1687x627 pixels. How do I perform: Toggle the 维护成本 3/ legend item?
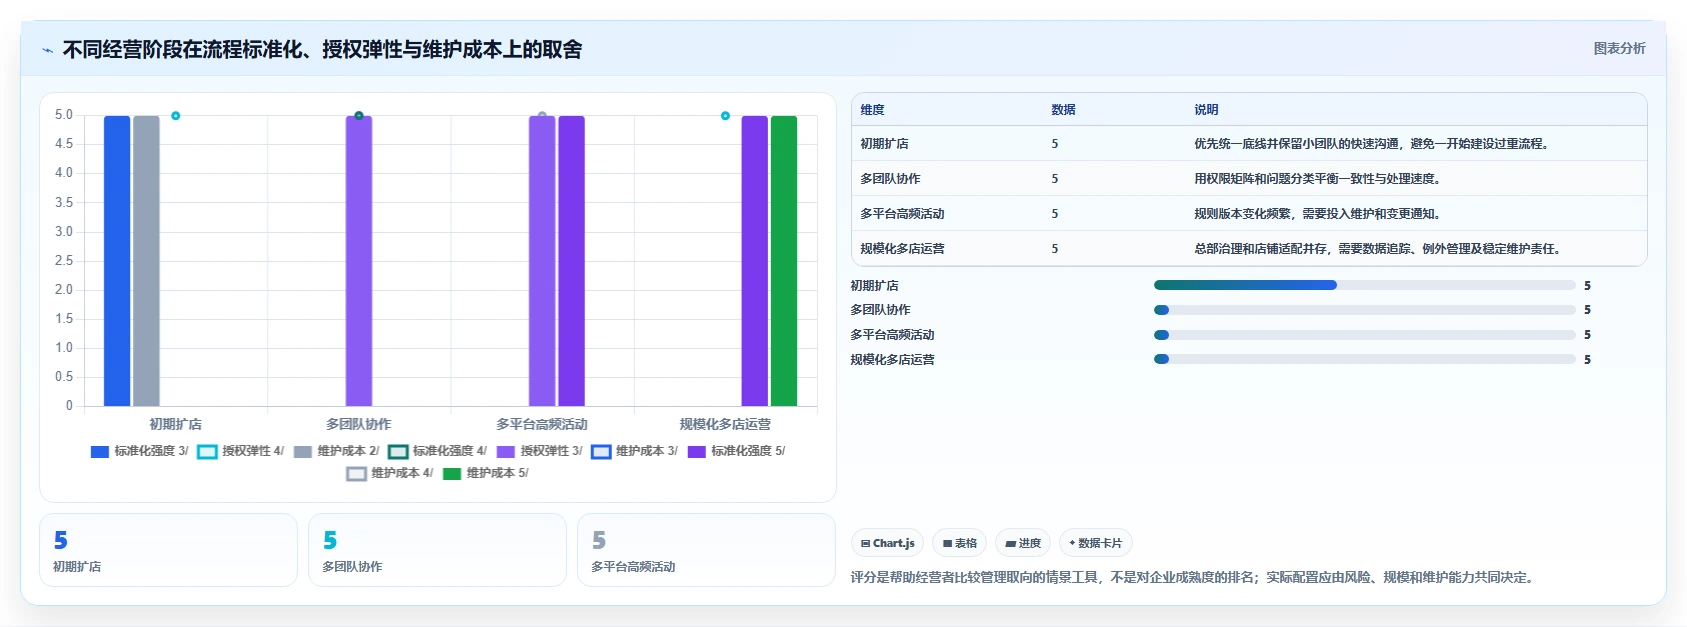(634, 451)
